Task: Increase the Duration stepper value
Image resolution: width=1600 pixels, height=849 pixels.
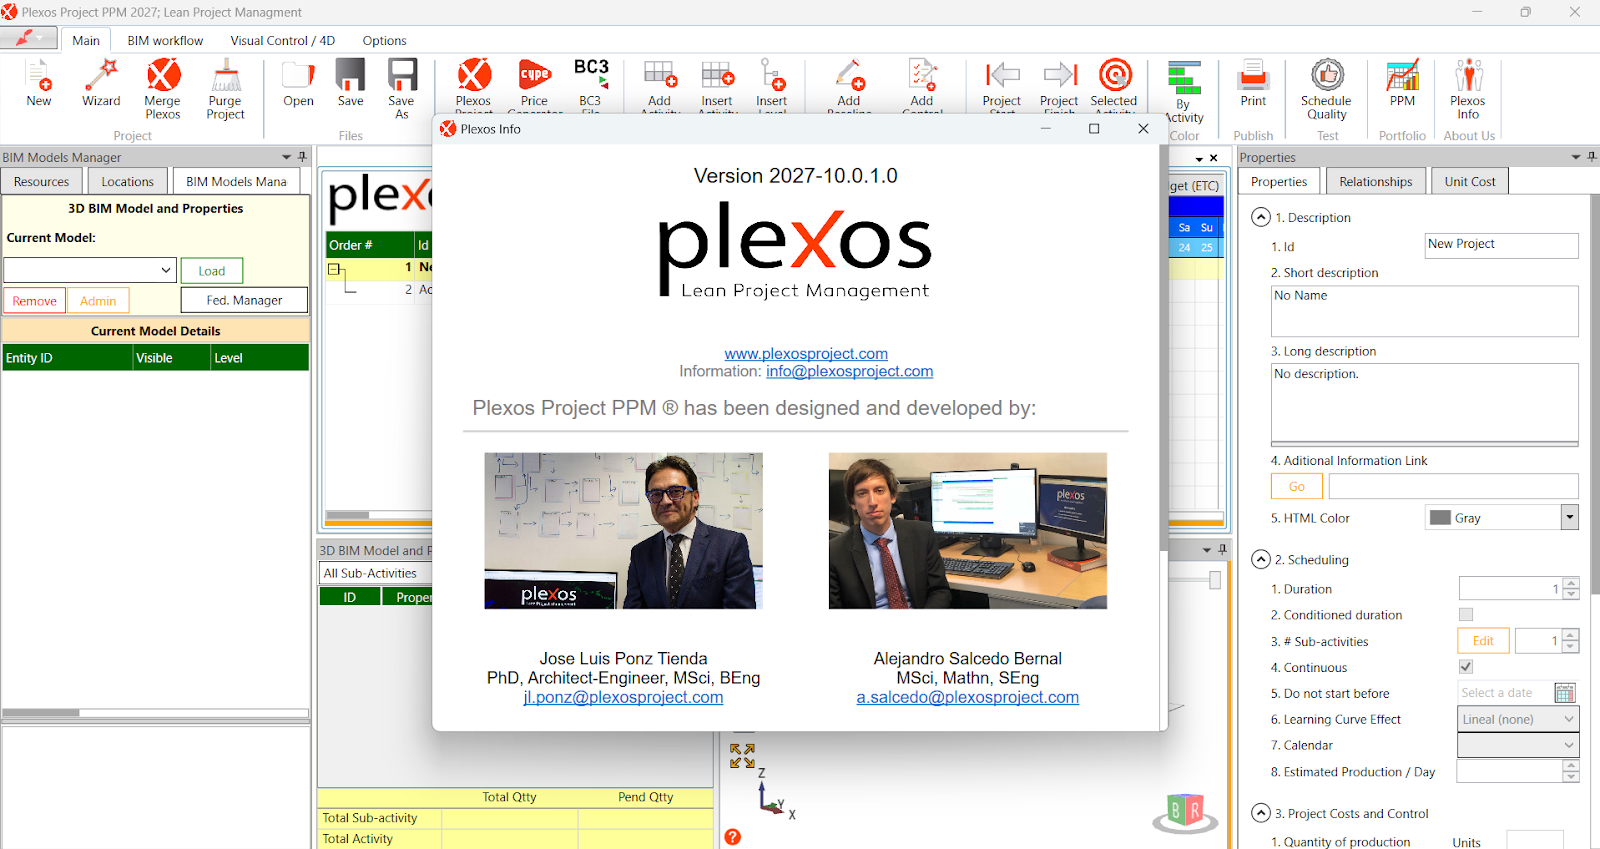Action: tap(1571, 584)
